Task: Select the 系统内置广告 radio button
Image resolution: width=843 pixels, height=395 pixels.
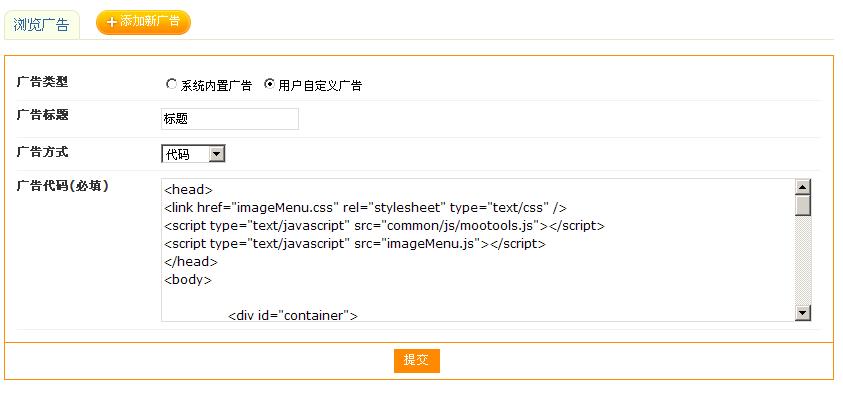Action: pos(171,84)
